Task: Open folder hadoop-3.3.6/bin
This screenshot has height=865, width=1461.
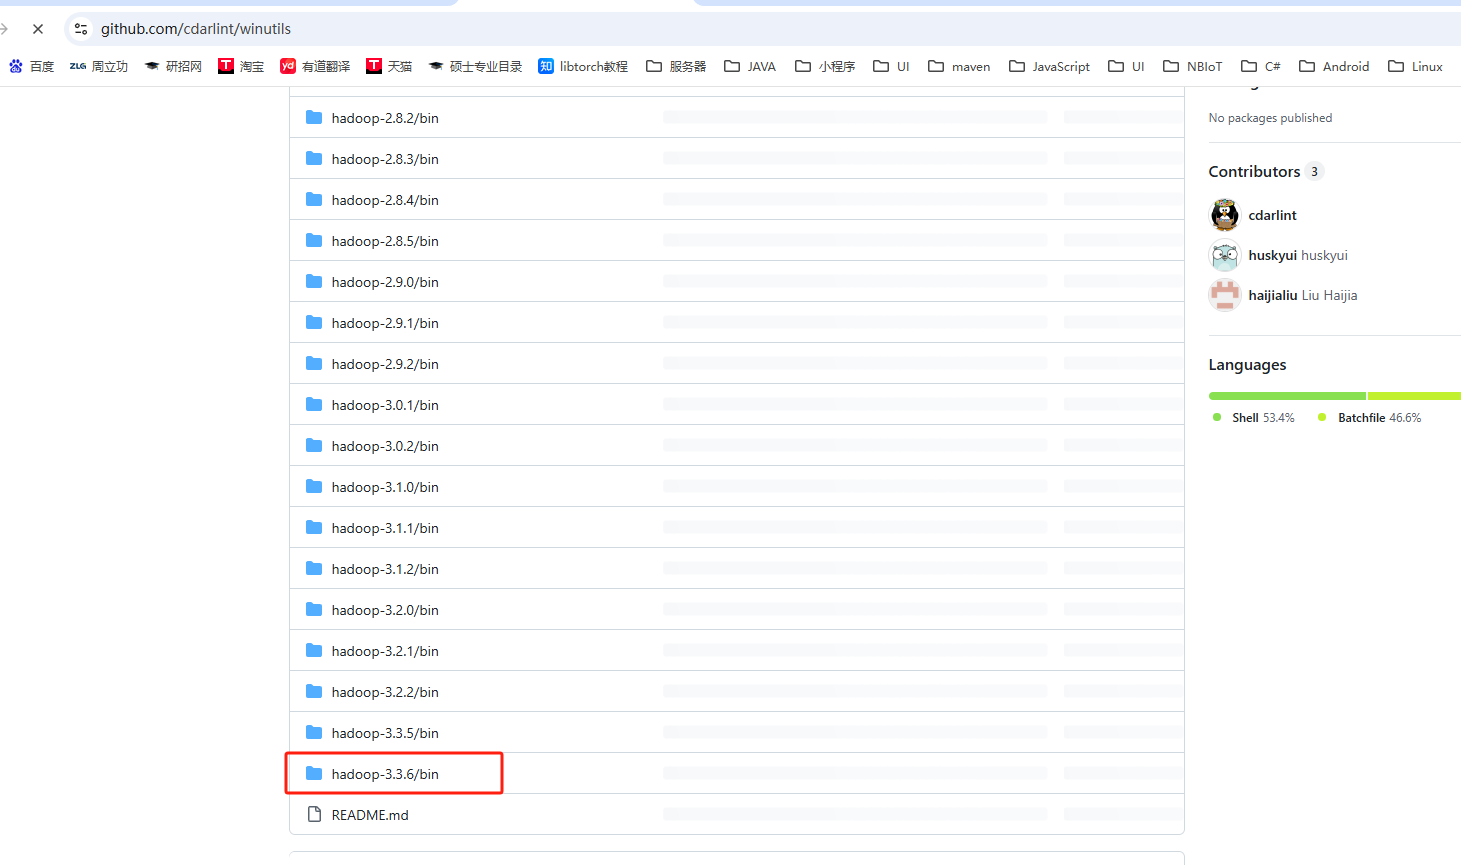Action: 385,774
